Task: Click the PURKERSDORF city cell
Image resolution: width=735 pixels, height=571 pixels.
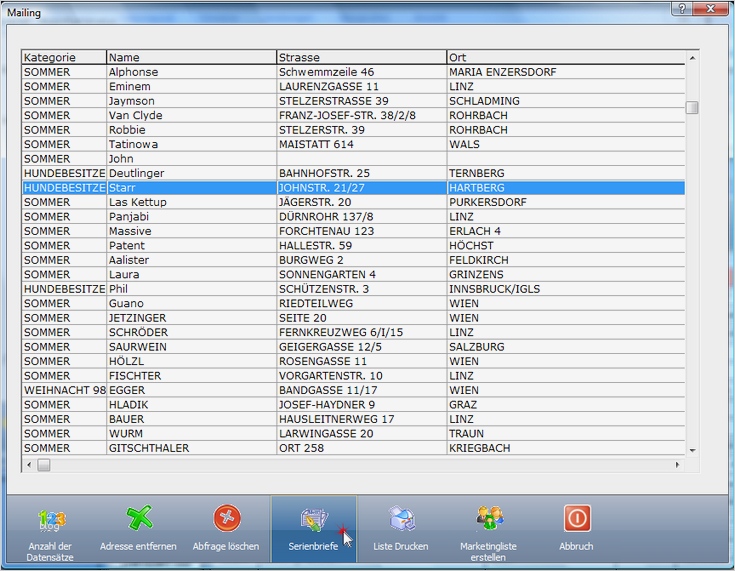Action: tap(566, 203)
